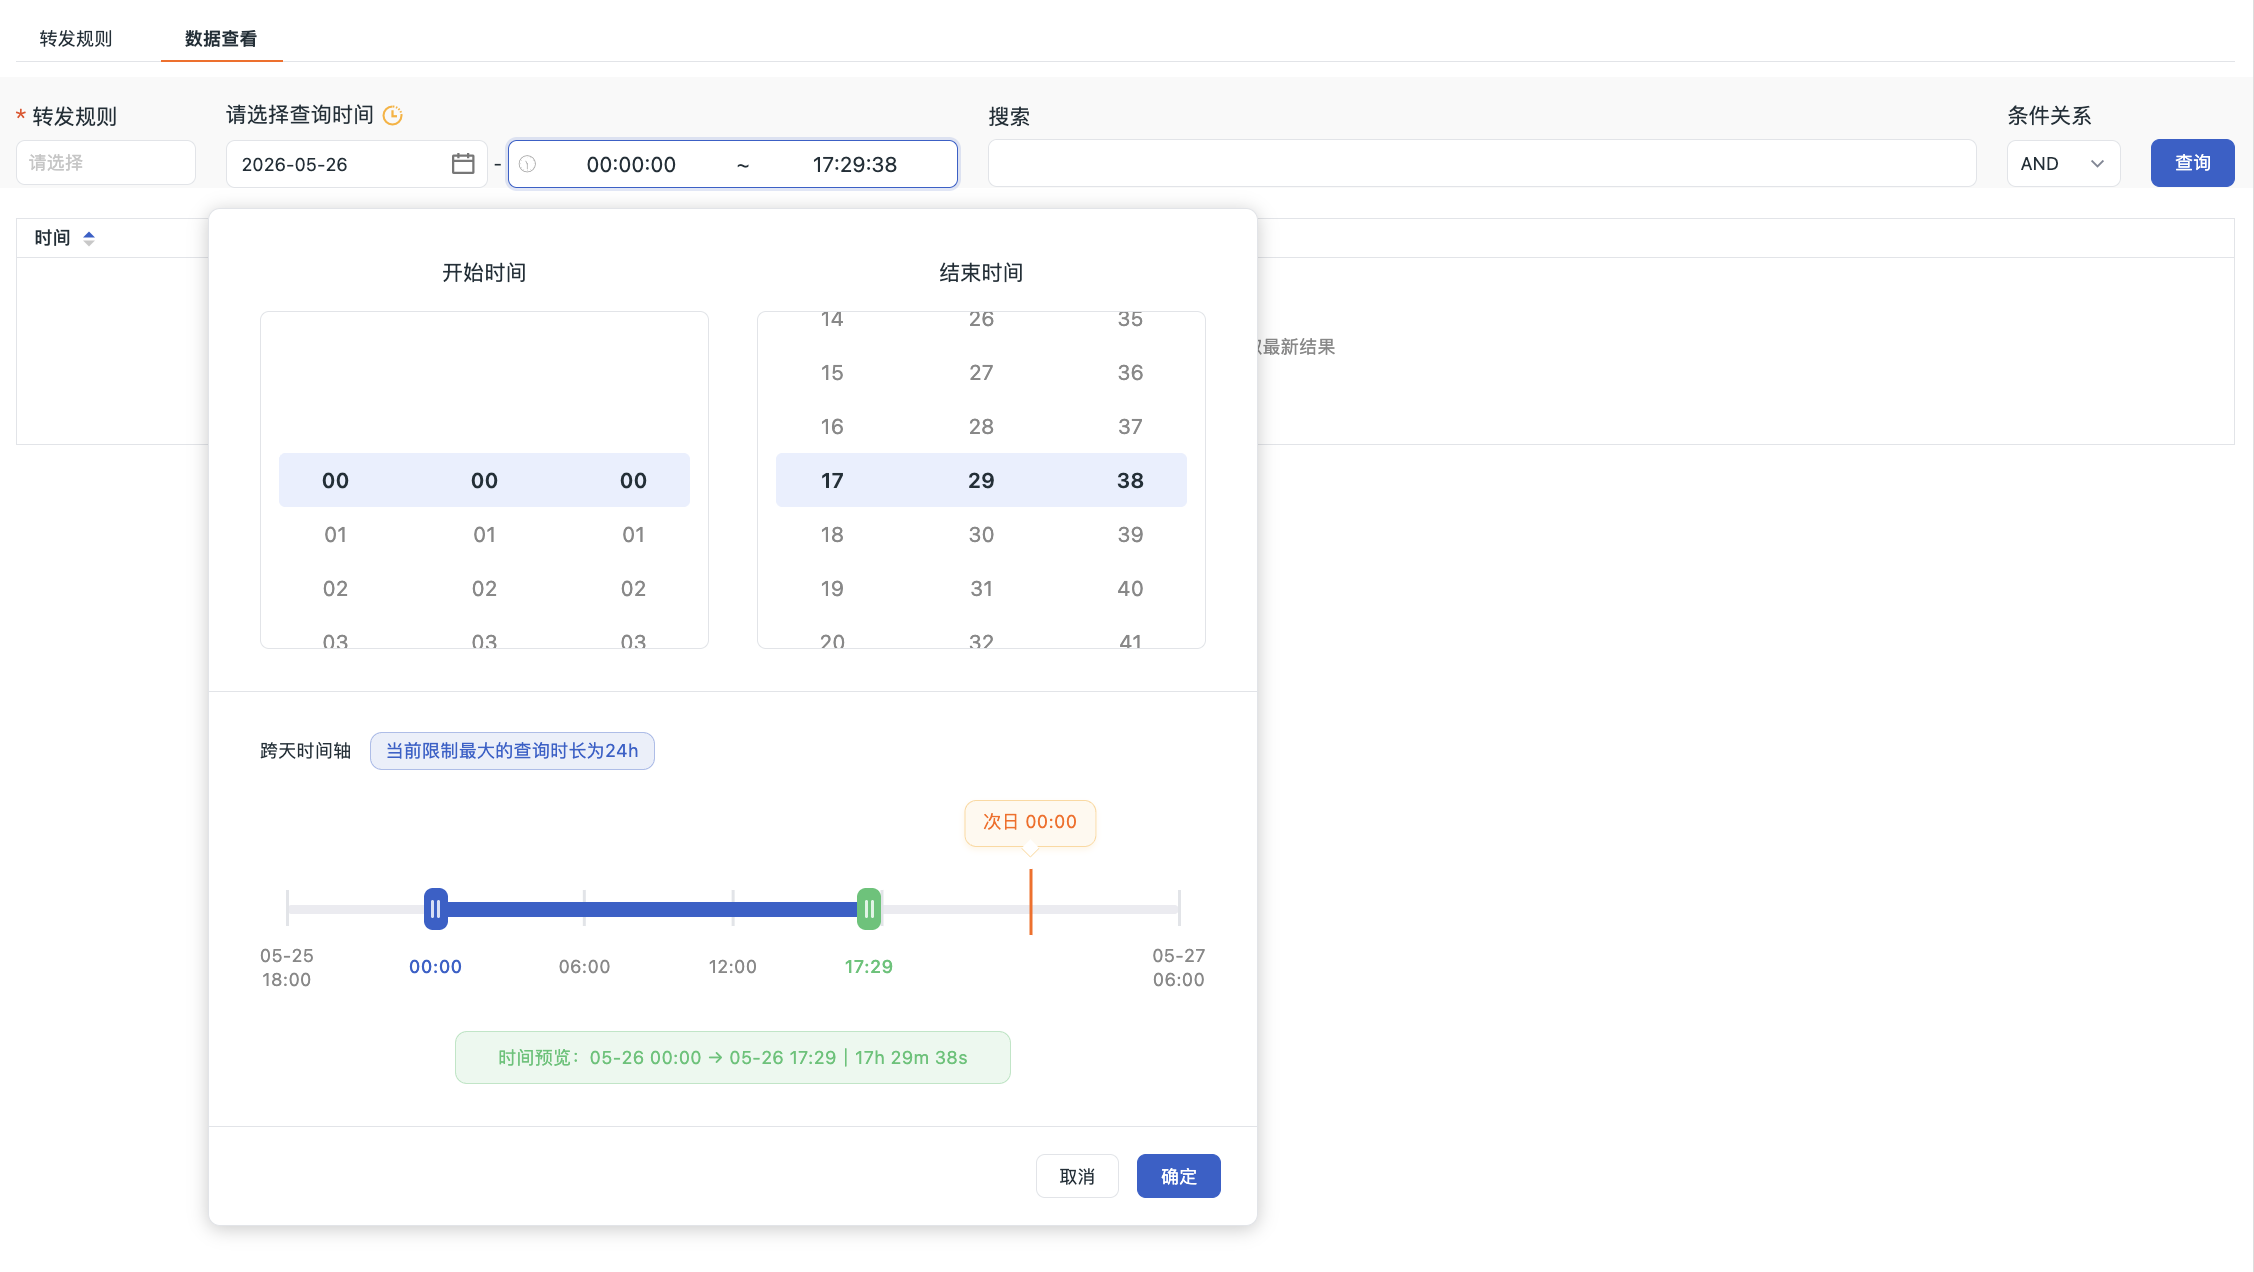Open the 转发规则 select dropdown

[x=106, y=163]
